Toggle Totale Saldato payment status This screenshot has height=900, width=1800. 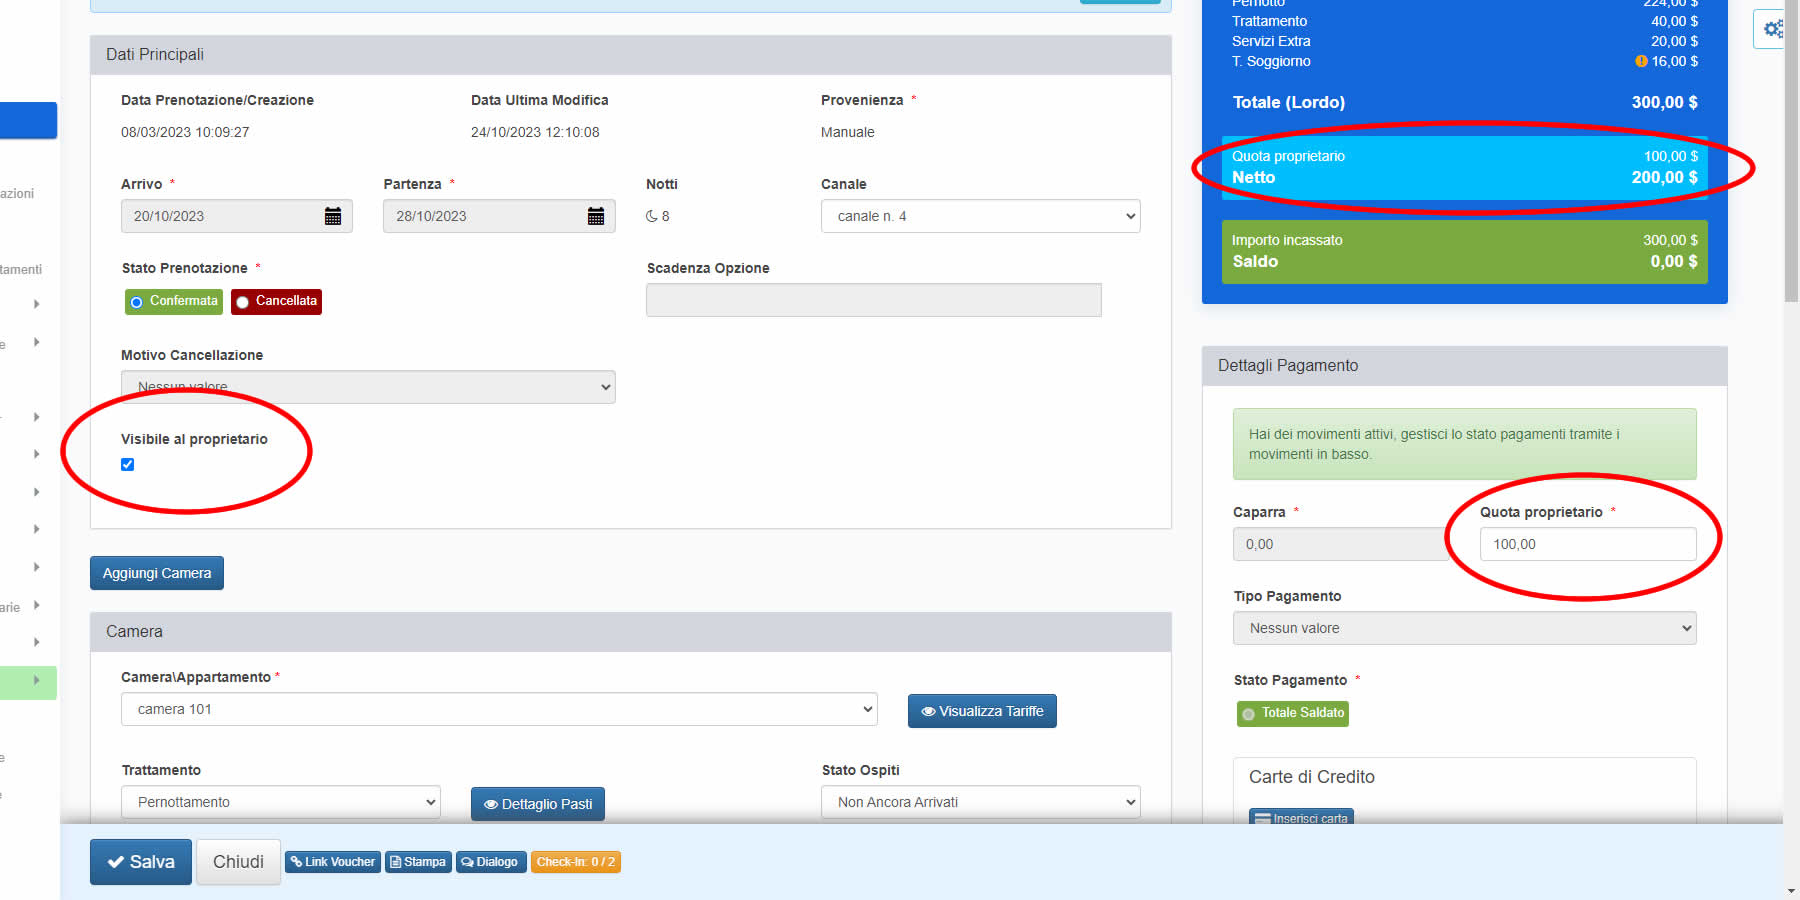[1293, 713]
